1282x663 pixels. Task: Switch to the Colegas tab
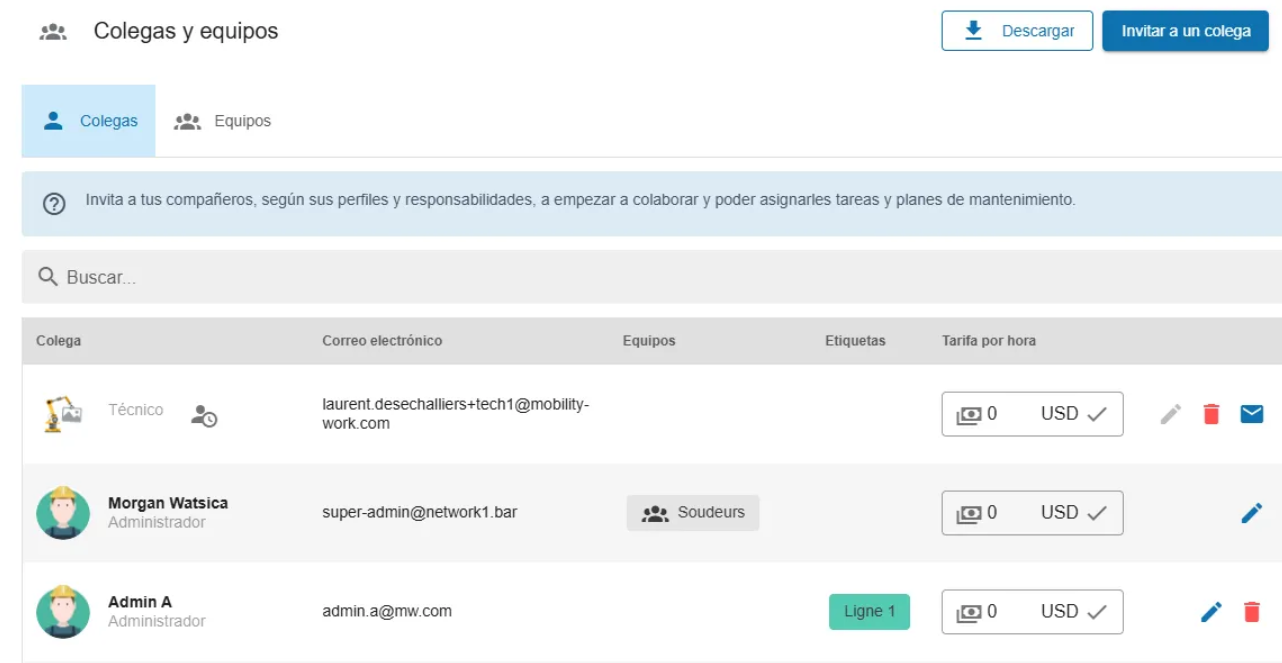click(89, 121)
